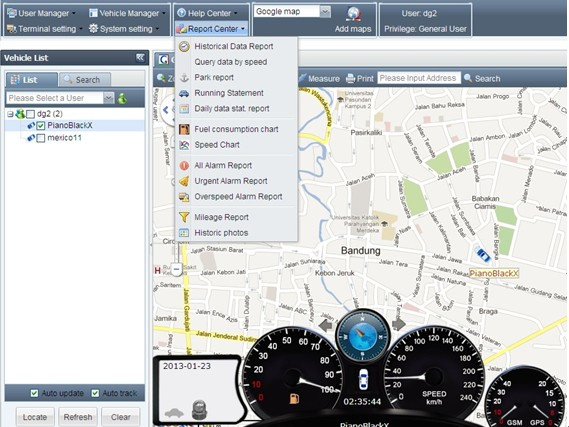This screenshot has width=569, height=427.
Task: Click the Historic photos icon
Action: [184, 233]
